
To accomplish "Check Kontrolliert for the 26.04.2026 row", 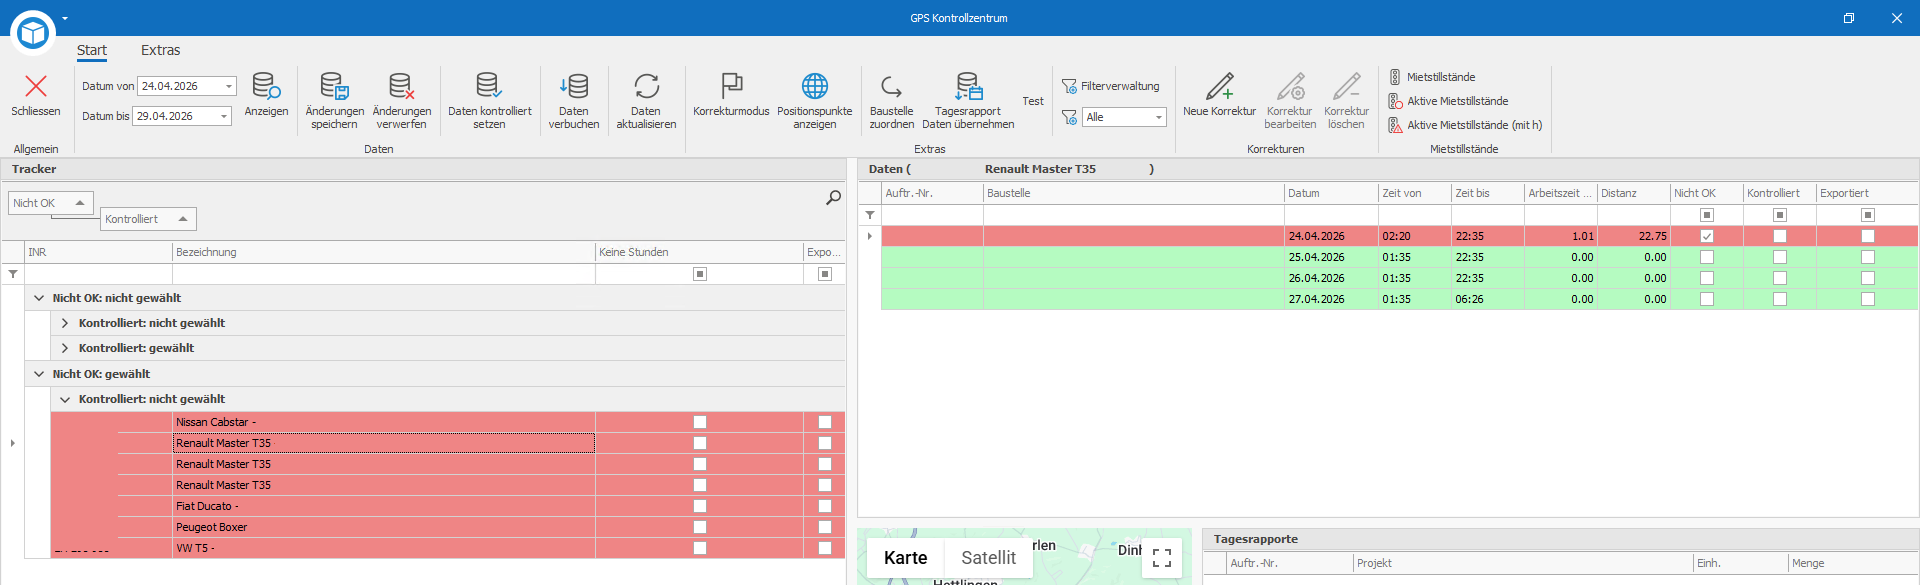I will coord(1780,278).
